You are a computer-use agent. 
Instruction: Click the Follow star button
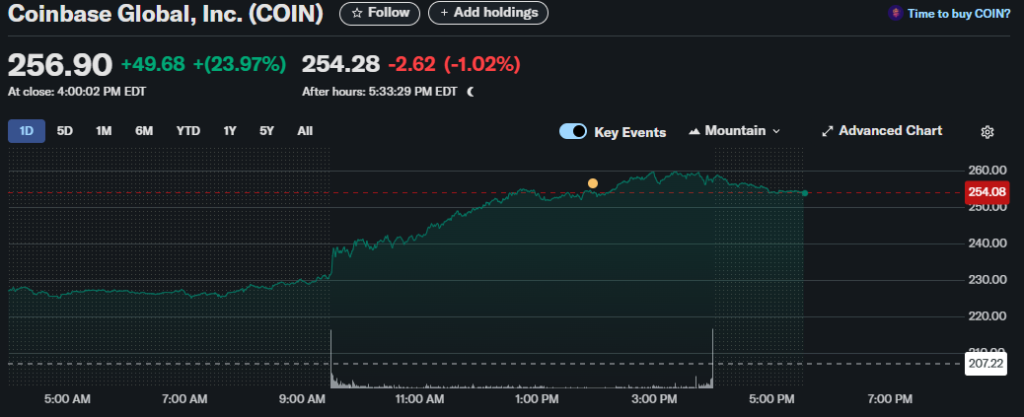coord(379,13)
